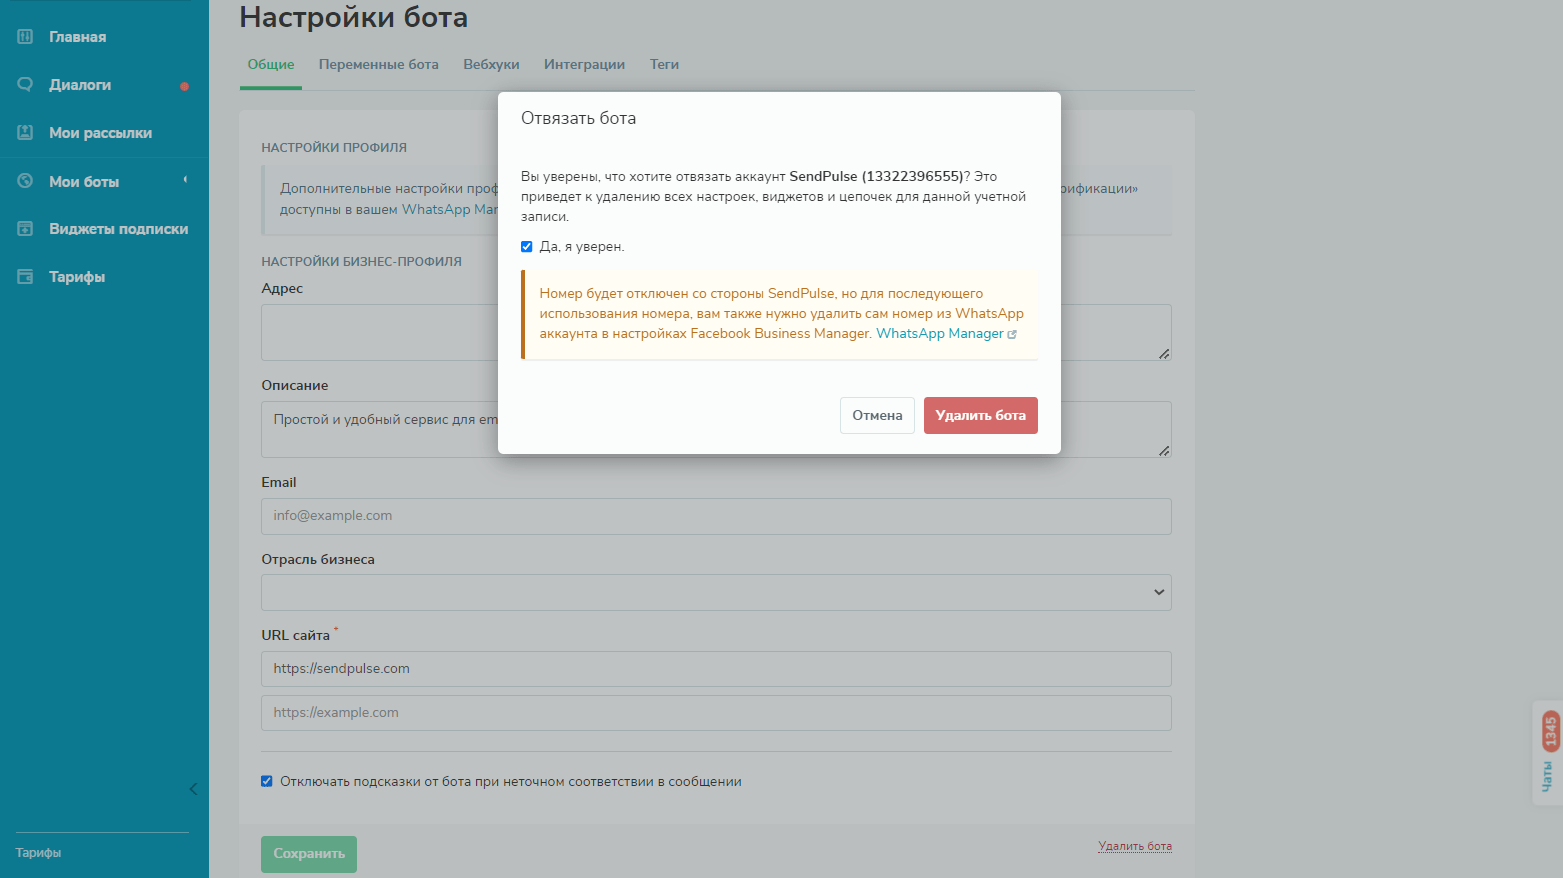Confirm with the red Удалить бота button
The image size is (1563, 878).
coord(980,416)
